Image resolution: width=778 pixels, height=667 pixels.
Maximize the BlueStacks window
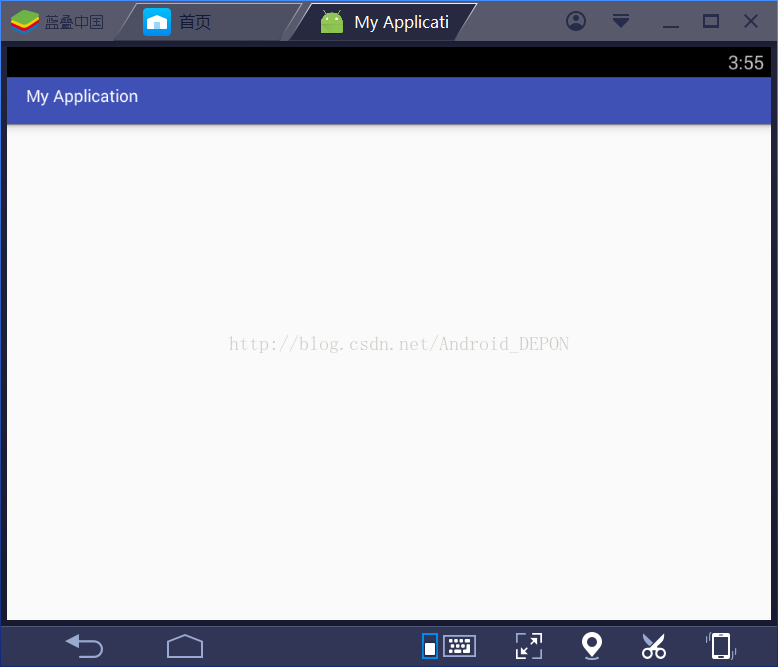pyautogui.click(x=711, y=21)
